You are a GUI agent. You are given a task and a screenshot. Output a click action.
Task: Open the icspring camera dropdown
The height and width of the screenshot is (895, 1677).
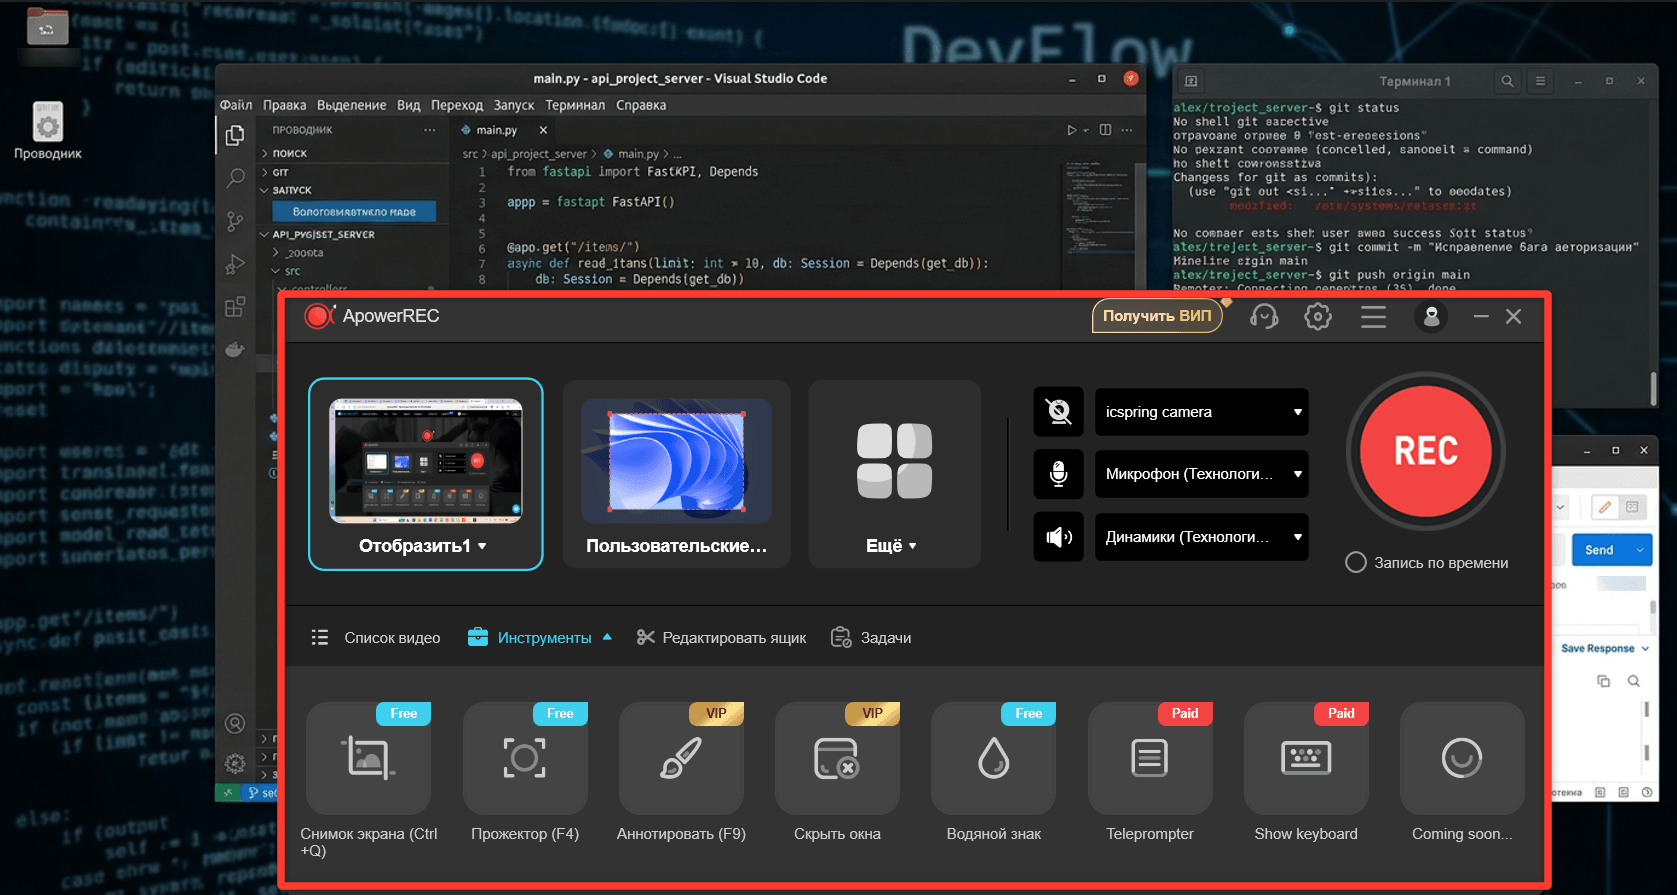tap(1201, 412)
